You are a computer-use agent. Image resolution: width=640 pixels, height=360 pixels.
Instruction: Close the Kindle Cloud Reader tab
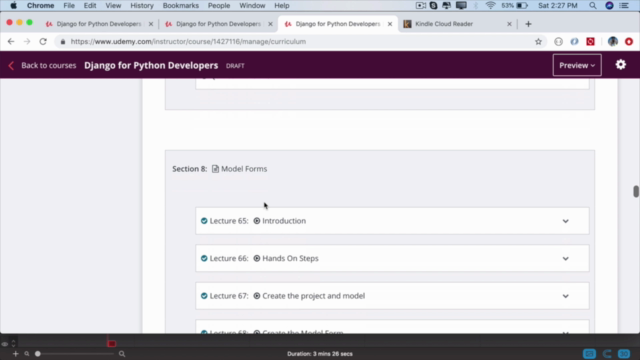coord(509,24)
